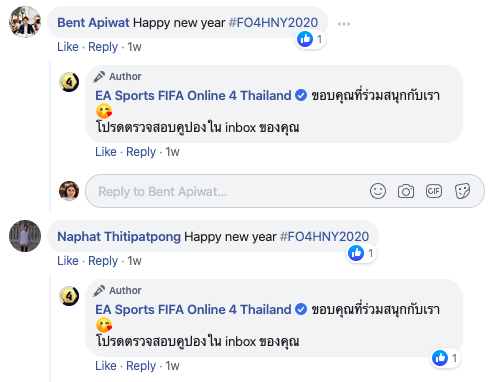View like reaction on the second author reply
The image size is (493, 382).
pos(446,358)
